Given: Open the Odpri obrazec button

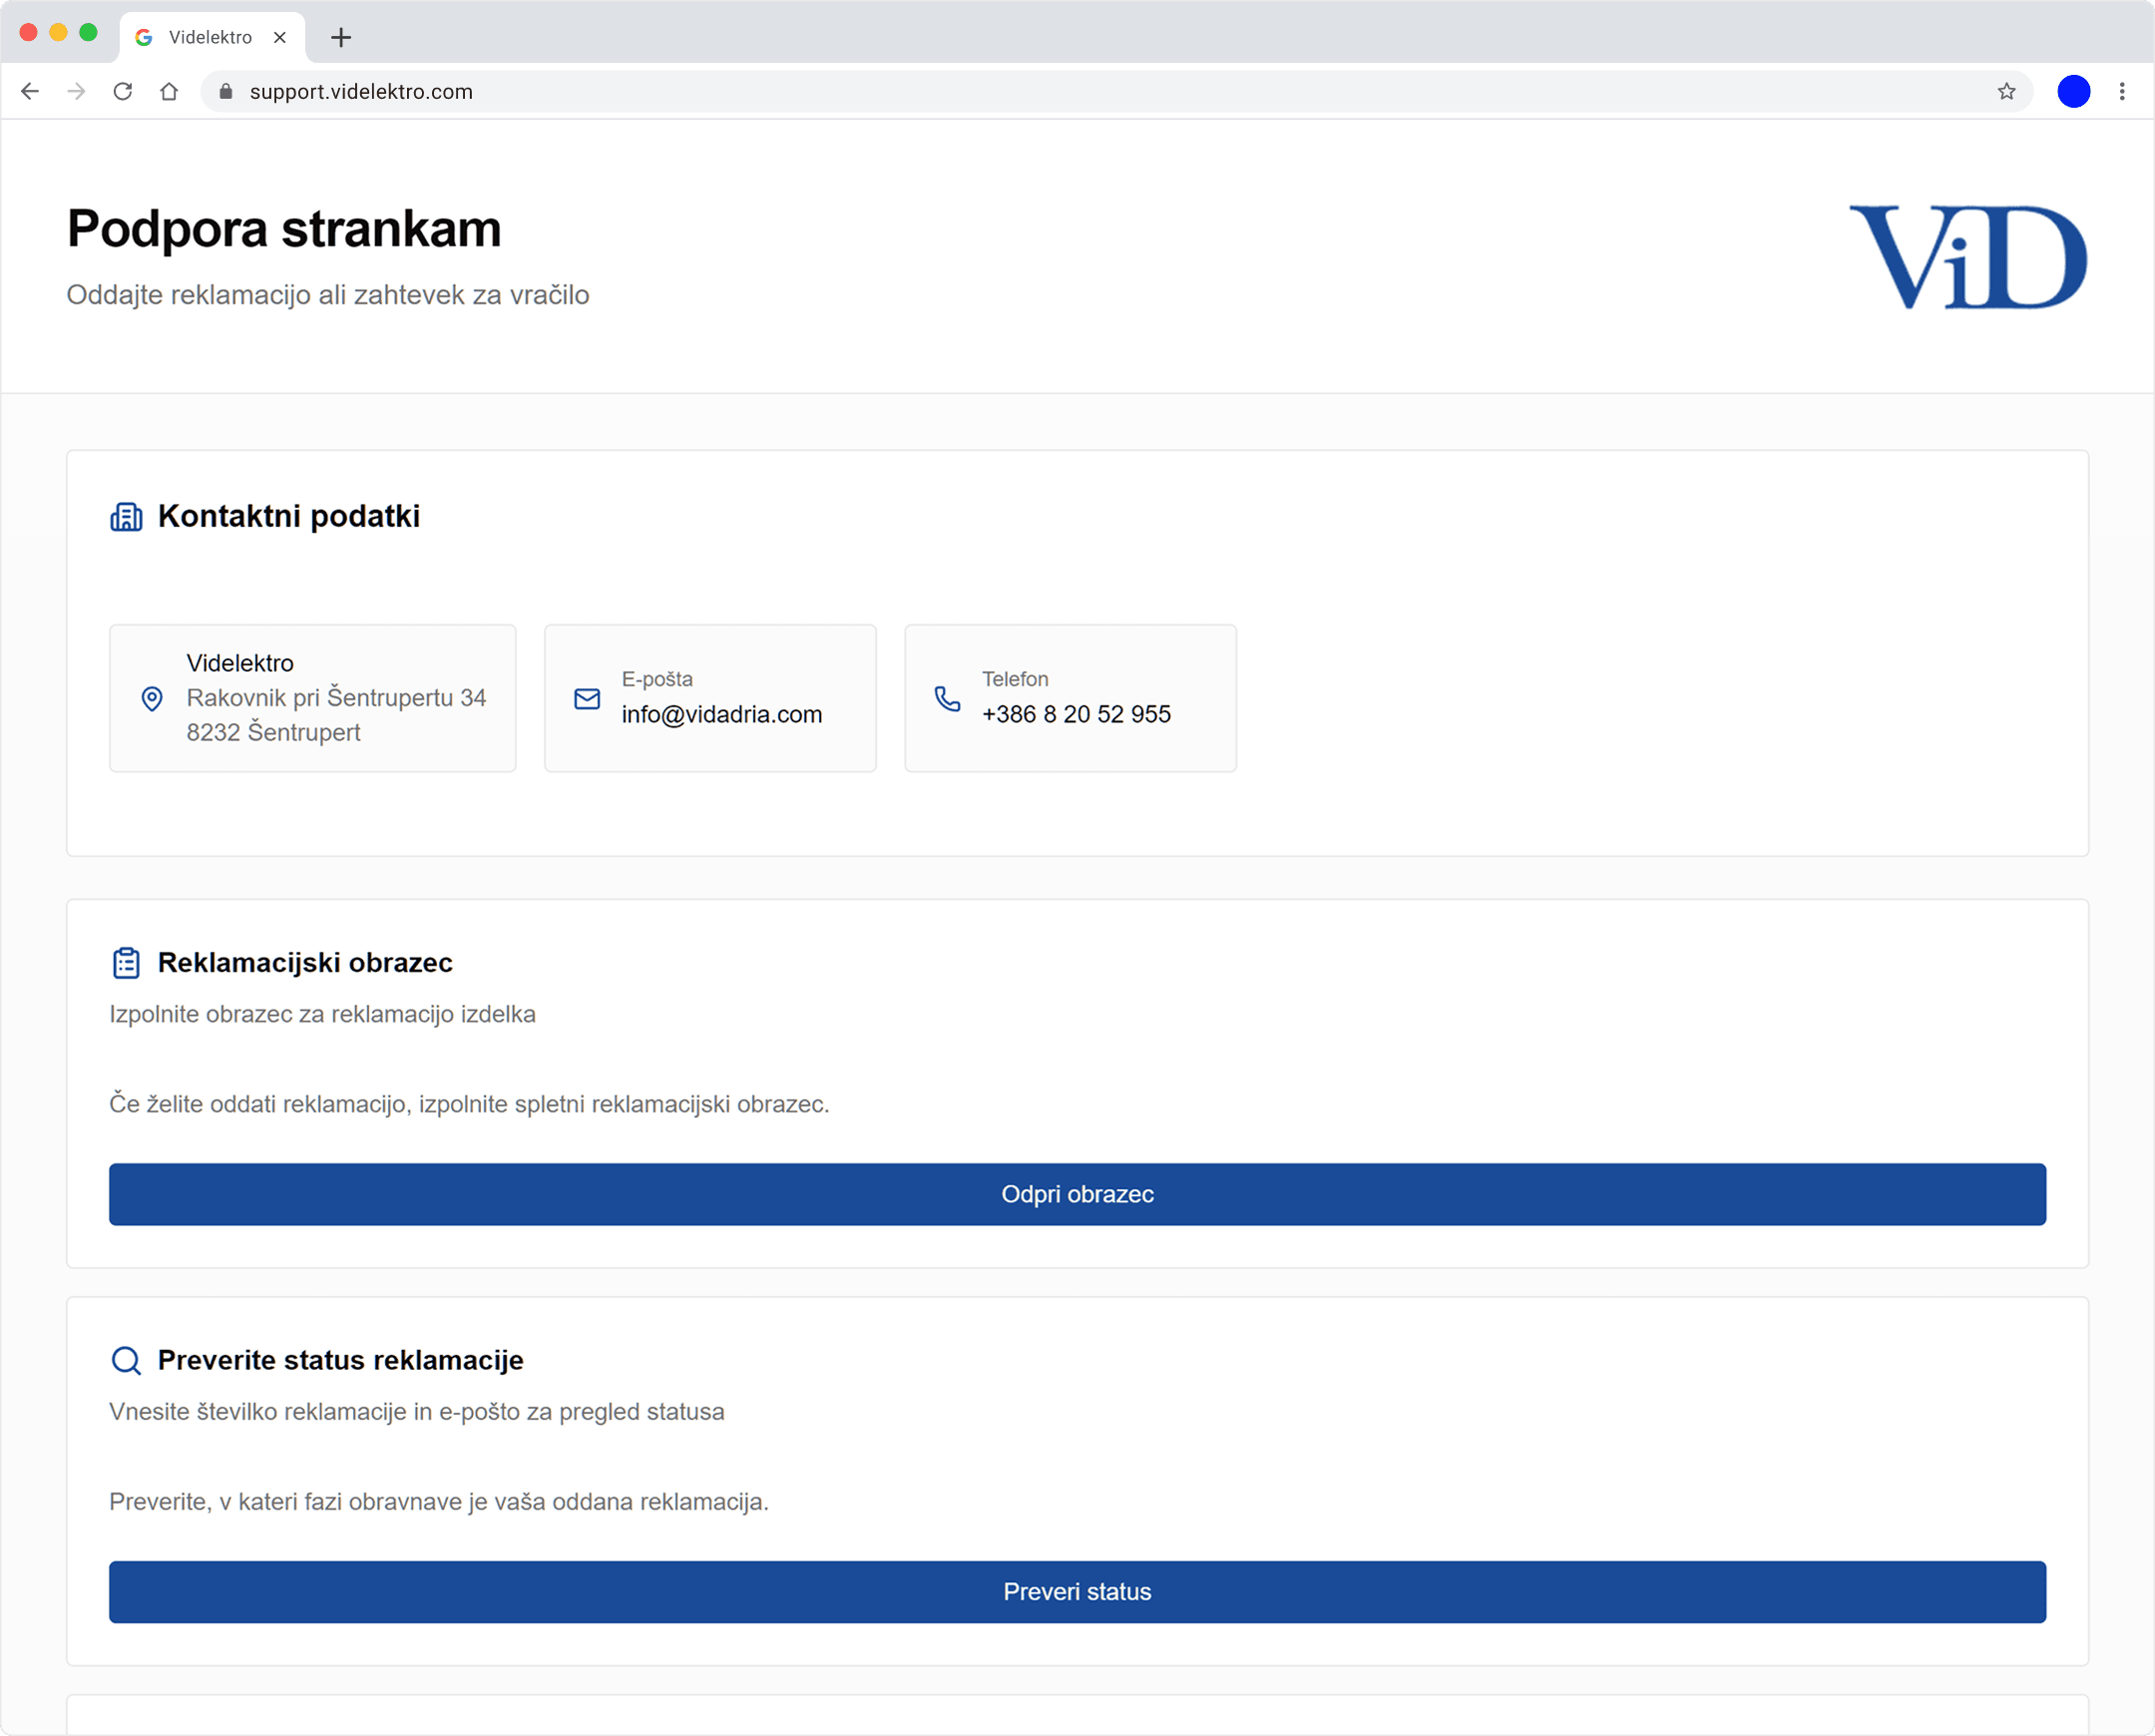Looking at the screenshot, I should click(x=1077, y=1194).
